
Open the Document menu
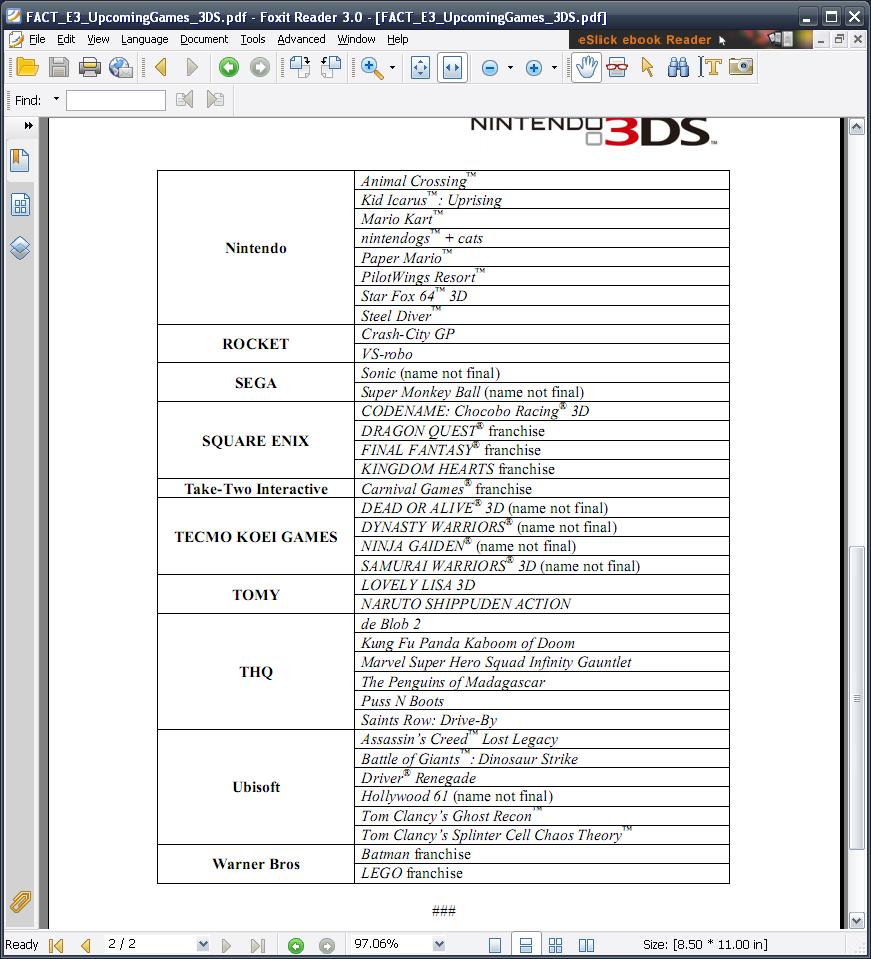click(204, 39)
